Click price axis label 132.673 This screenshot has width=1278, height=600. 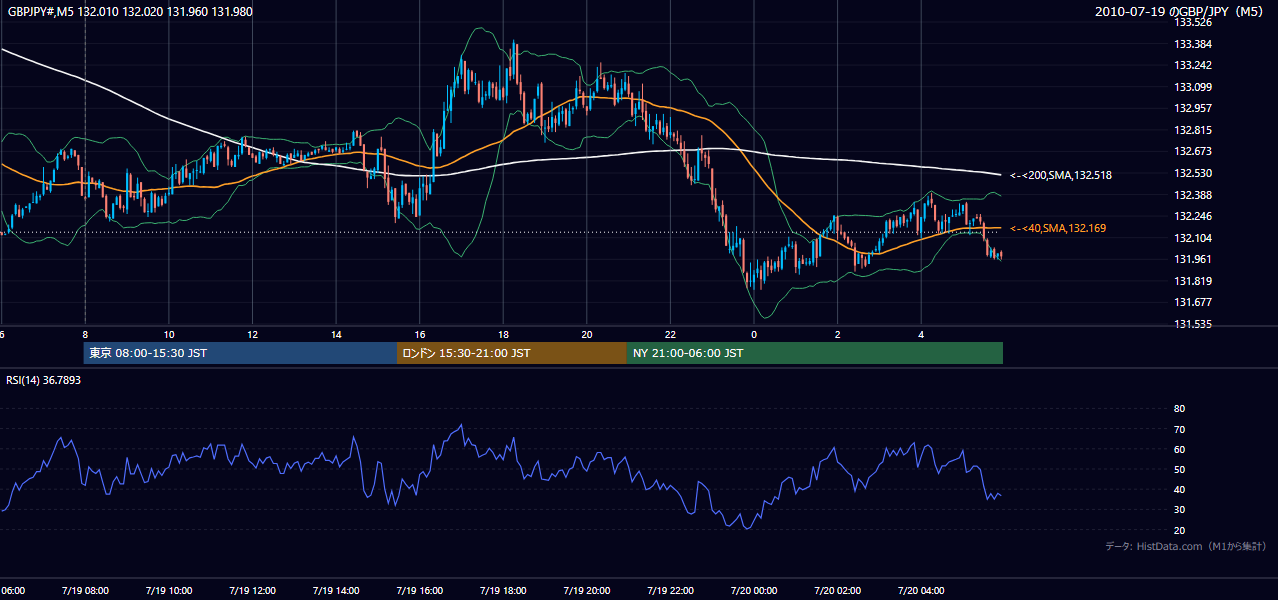point(1192,151)
